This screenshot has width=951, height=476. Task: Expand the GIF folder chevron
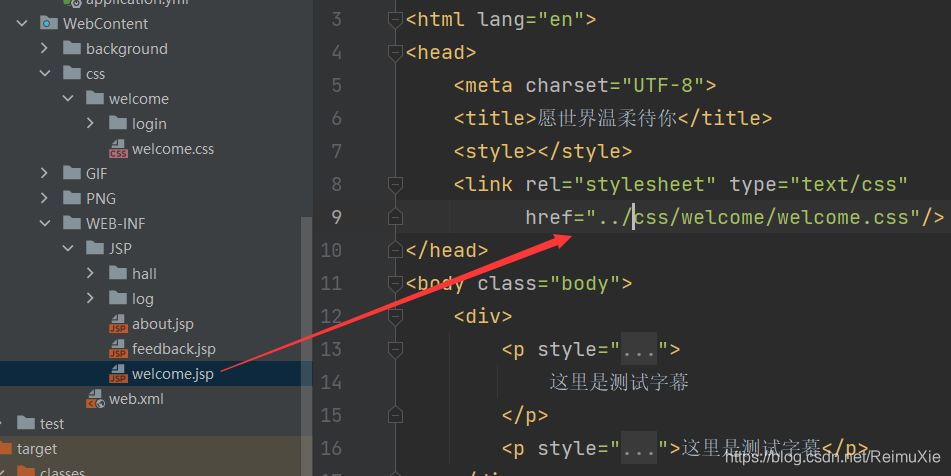pos(44,173)
